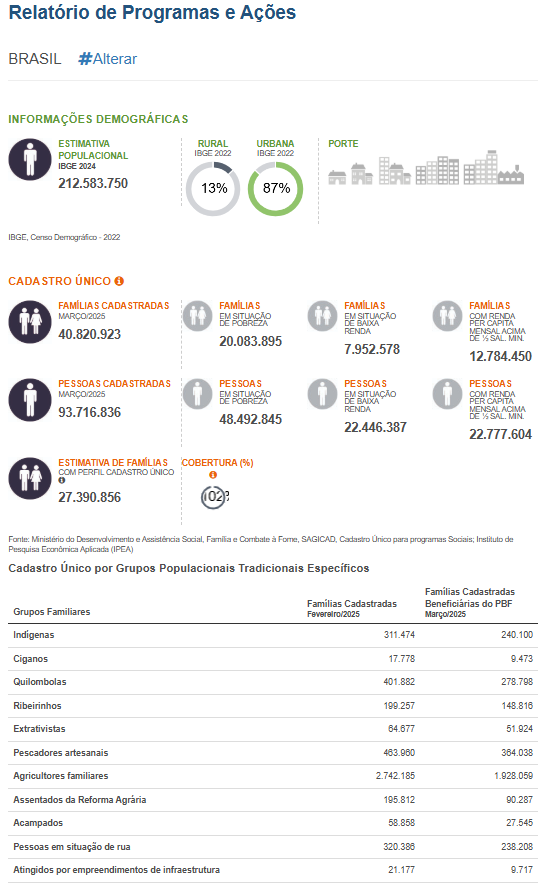Select the Pessoas em situação de rua row
Screen dimensions: 544x884
click(273, 847)
